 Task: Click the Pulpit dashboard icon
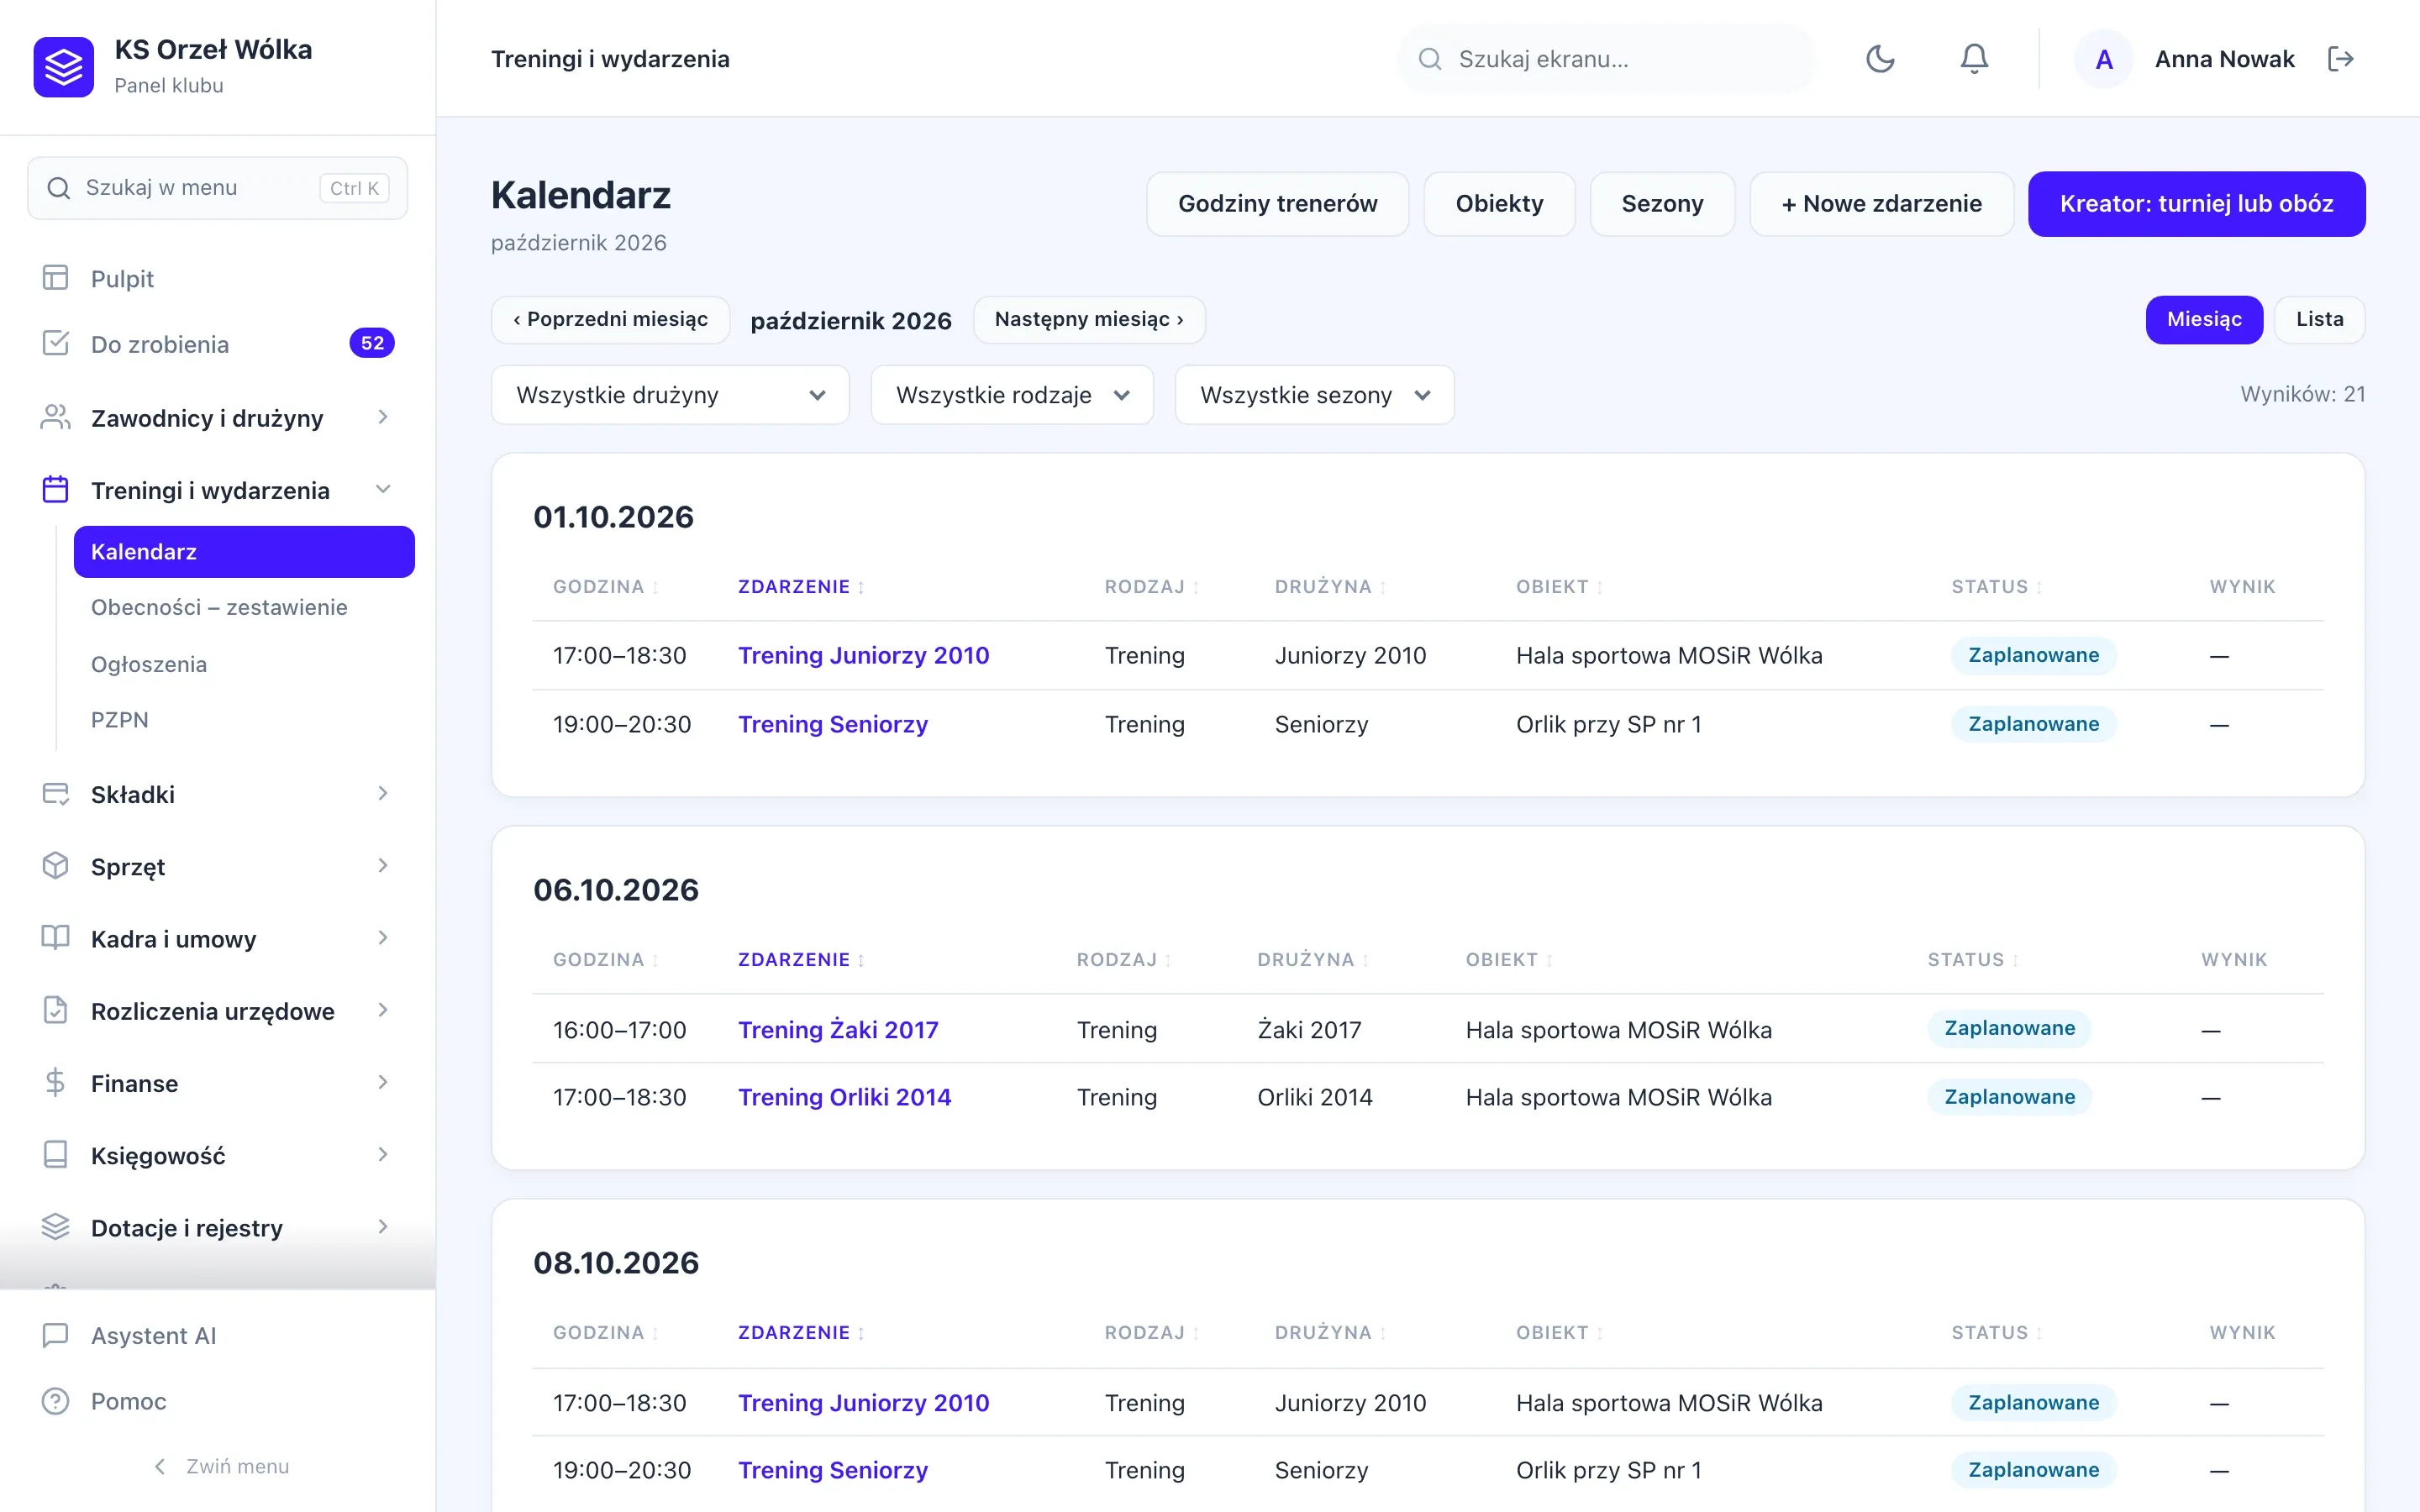pos(56,278)
